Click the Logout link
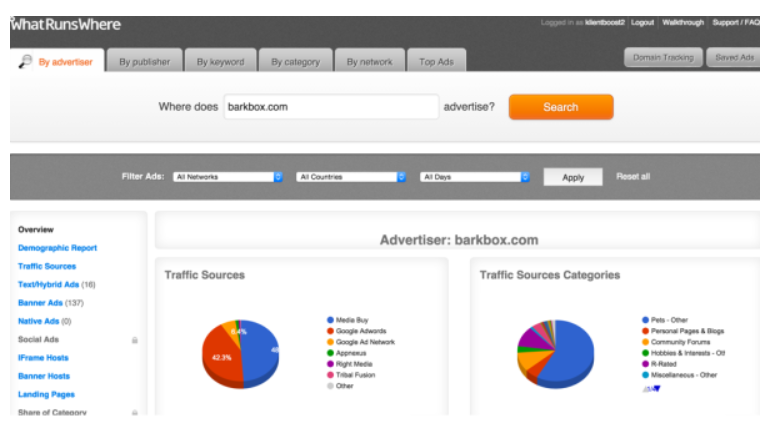Image resolution: width=777 pixels, height=427 pixels. 642,22
